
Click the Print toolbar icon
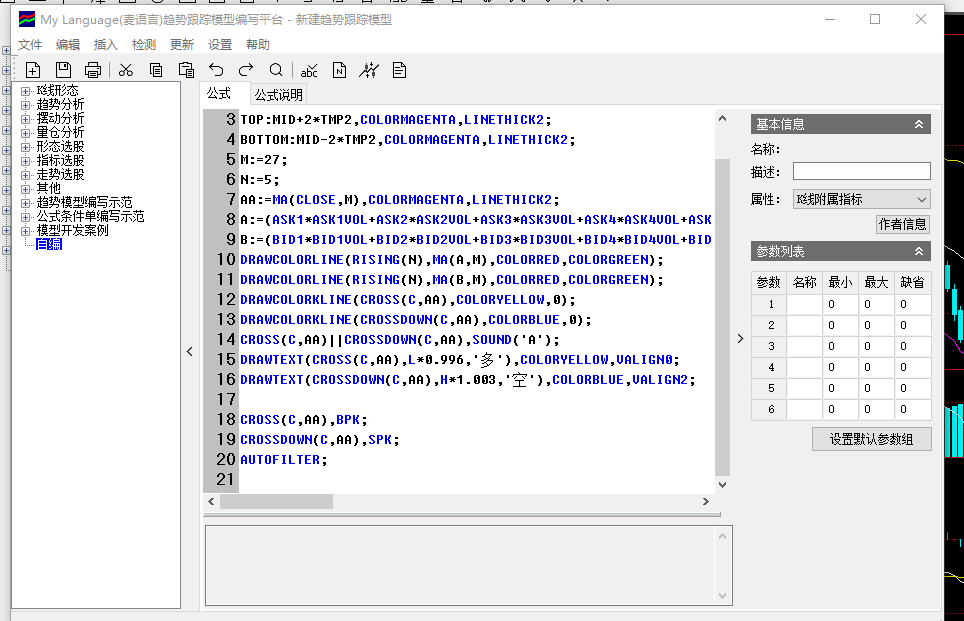tap(93, 70)
